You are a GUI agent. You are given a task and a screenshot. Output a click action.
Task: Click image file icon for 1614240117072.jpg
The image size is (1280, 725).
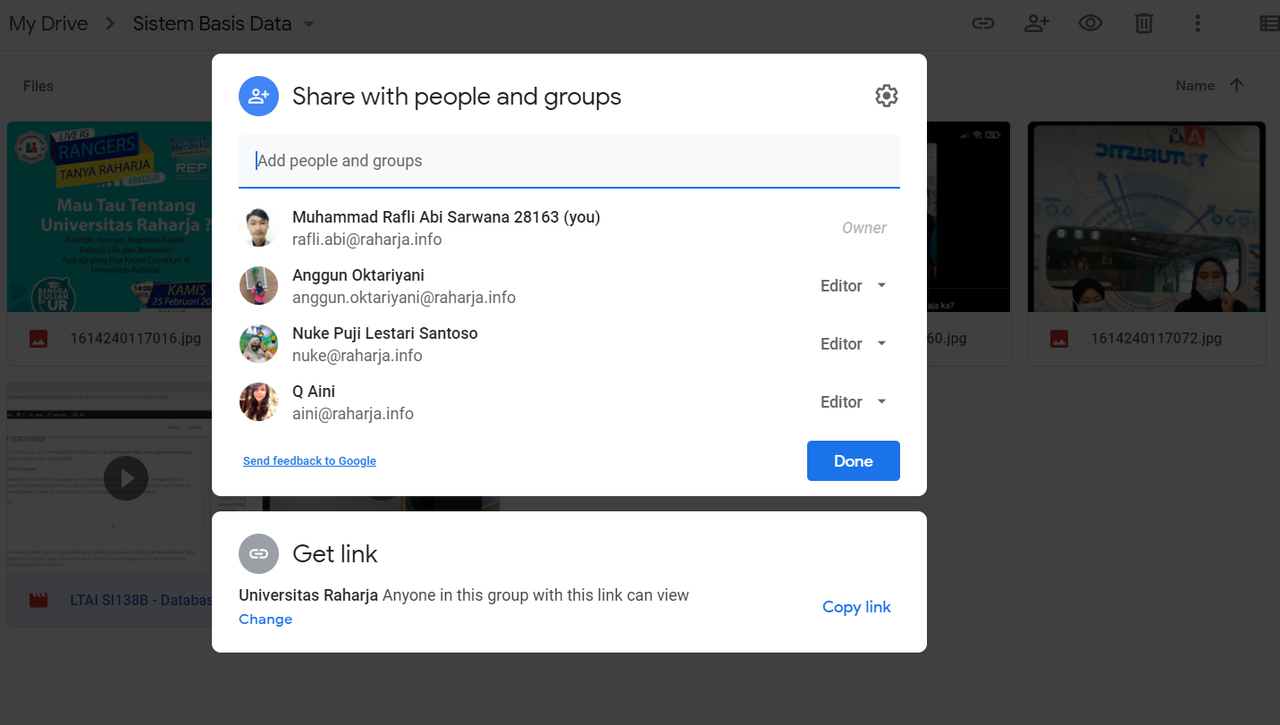tap(1059, 339)
